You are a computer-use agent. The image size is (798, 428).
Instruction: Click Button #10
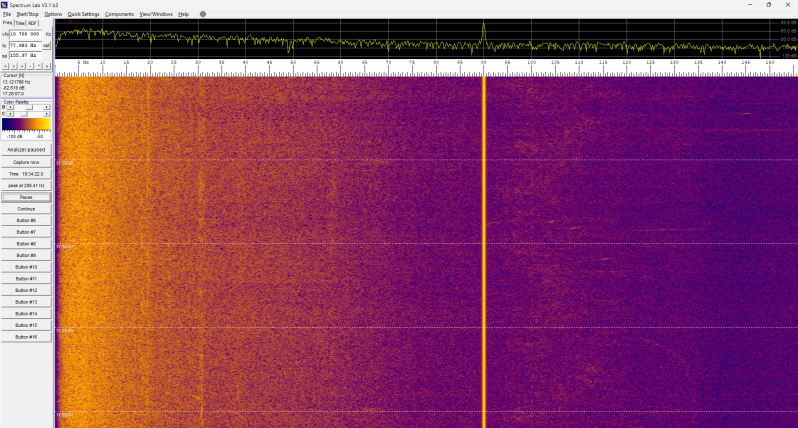pyautogui.click(x=26, y=267)
